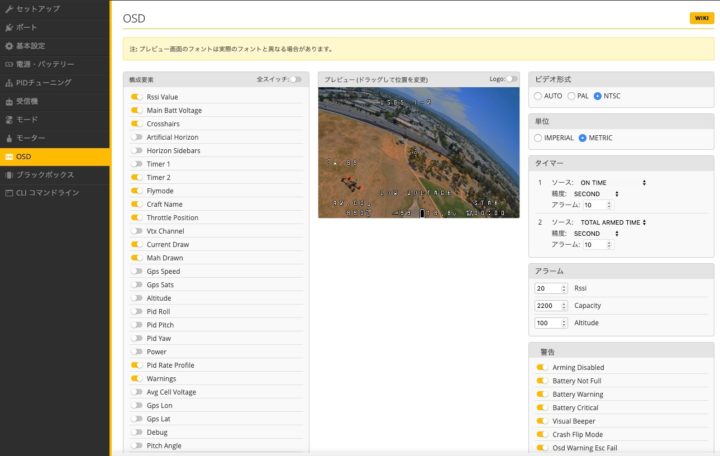Screen dimensions: 720x456
Task: Disable the Rssi Value OSD element
Action: pyautogui.click(x=136, y=96)
